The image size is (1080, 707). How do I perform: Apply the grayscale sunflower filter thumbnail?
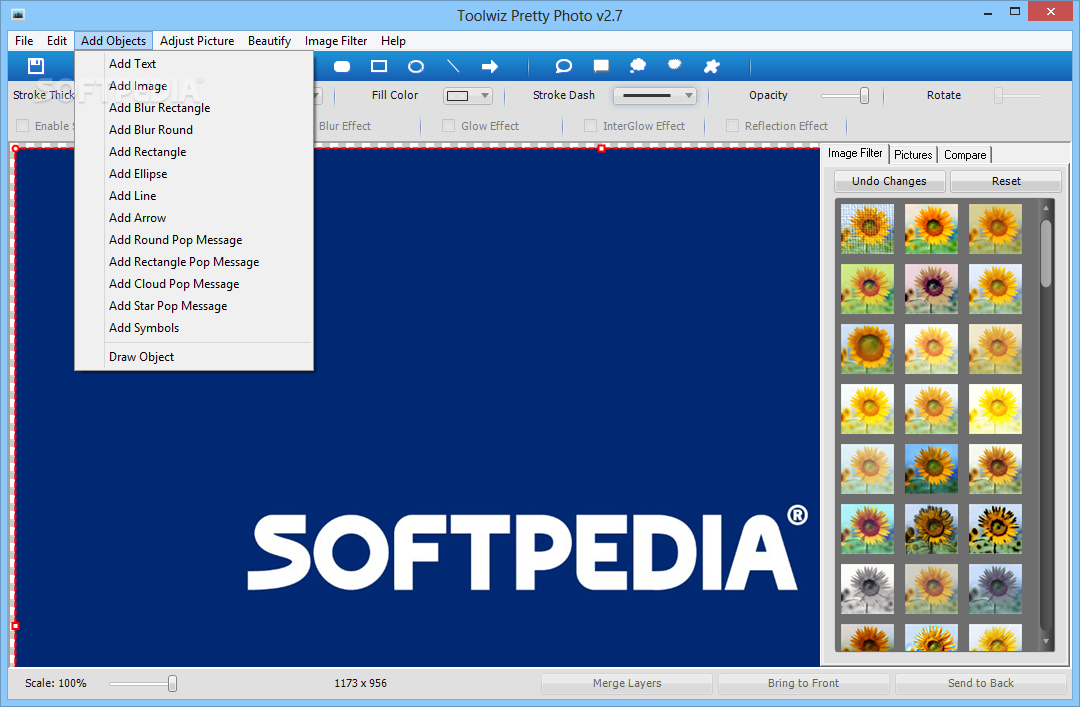(x=867, y=589)
